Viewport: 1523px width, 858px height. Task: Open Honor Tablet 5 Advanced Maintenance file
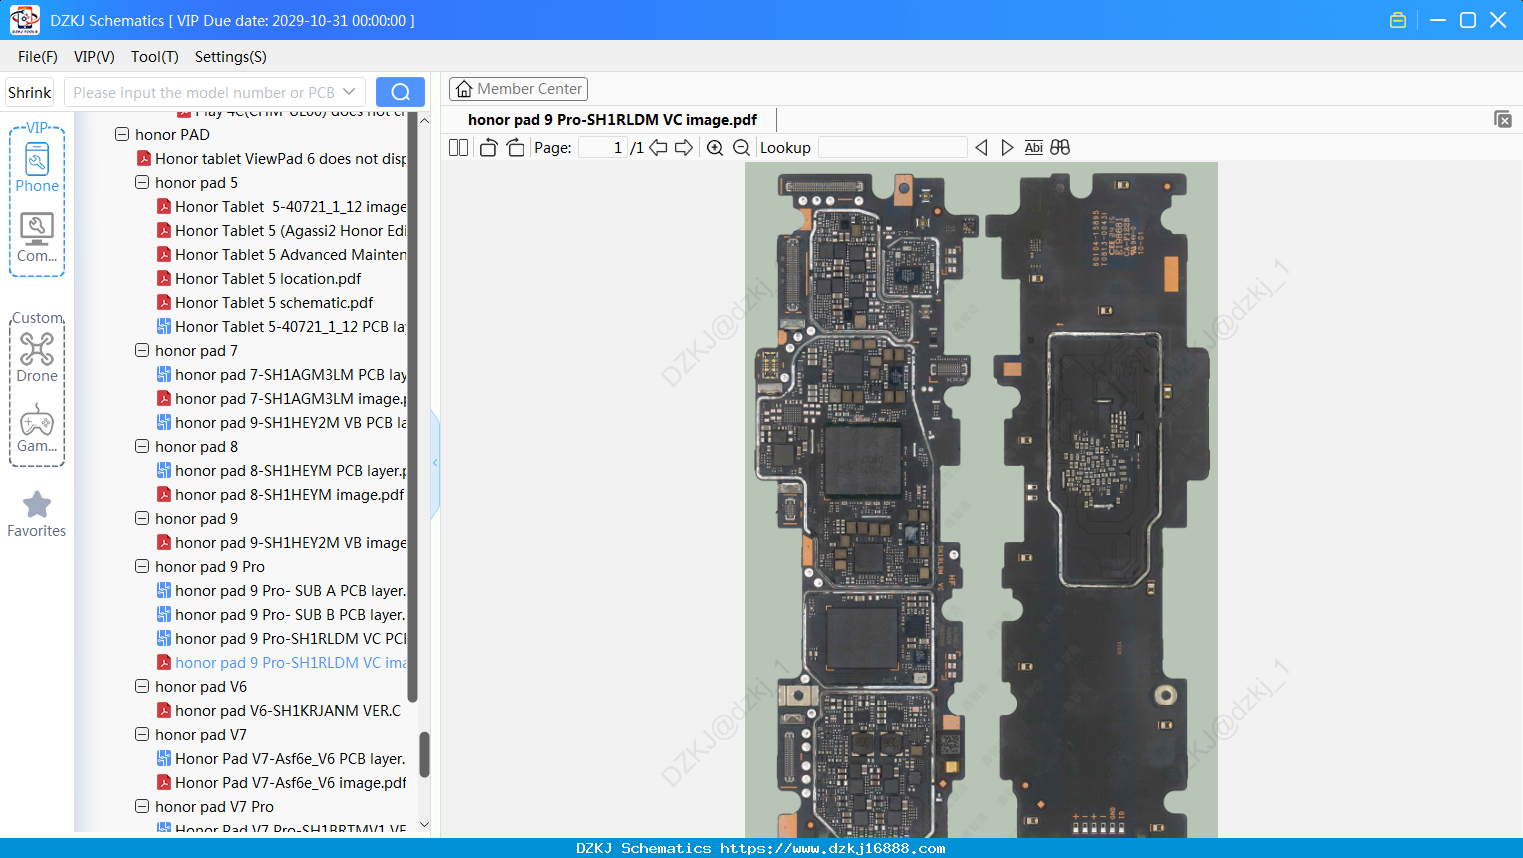(x=281, y=254)
